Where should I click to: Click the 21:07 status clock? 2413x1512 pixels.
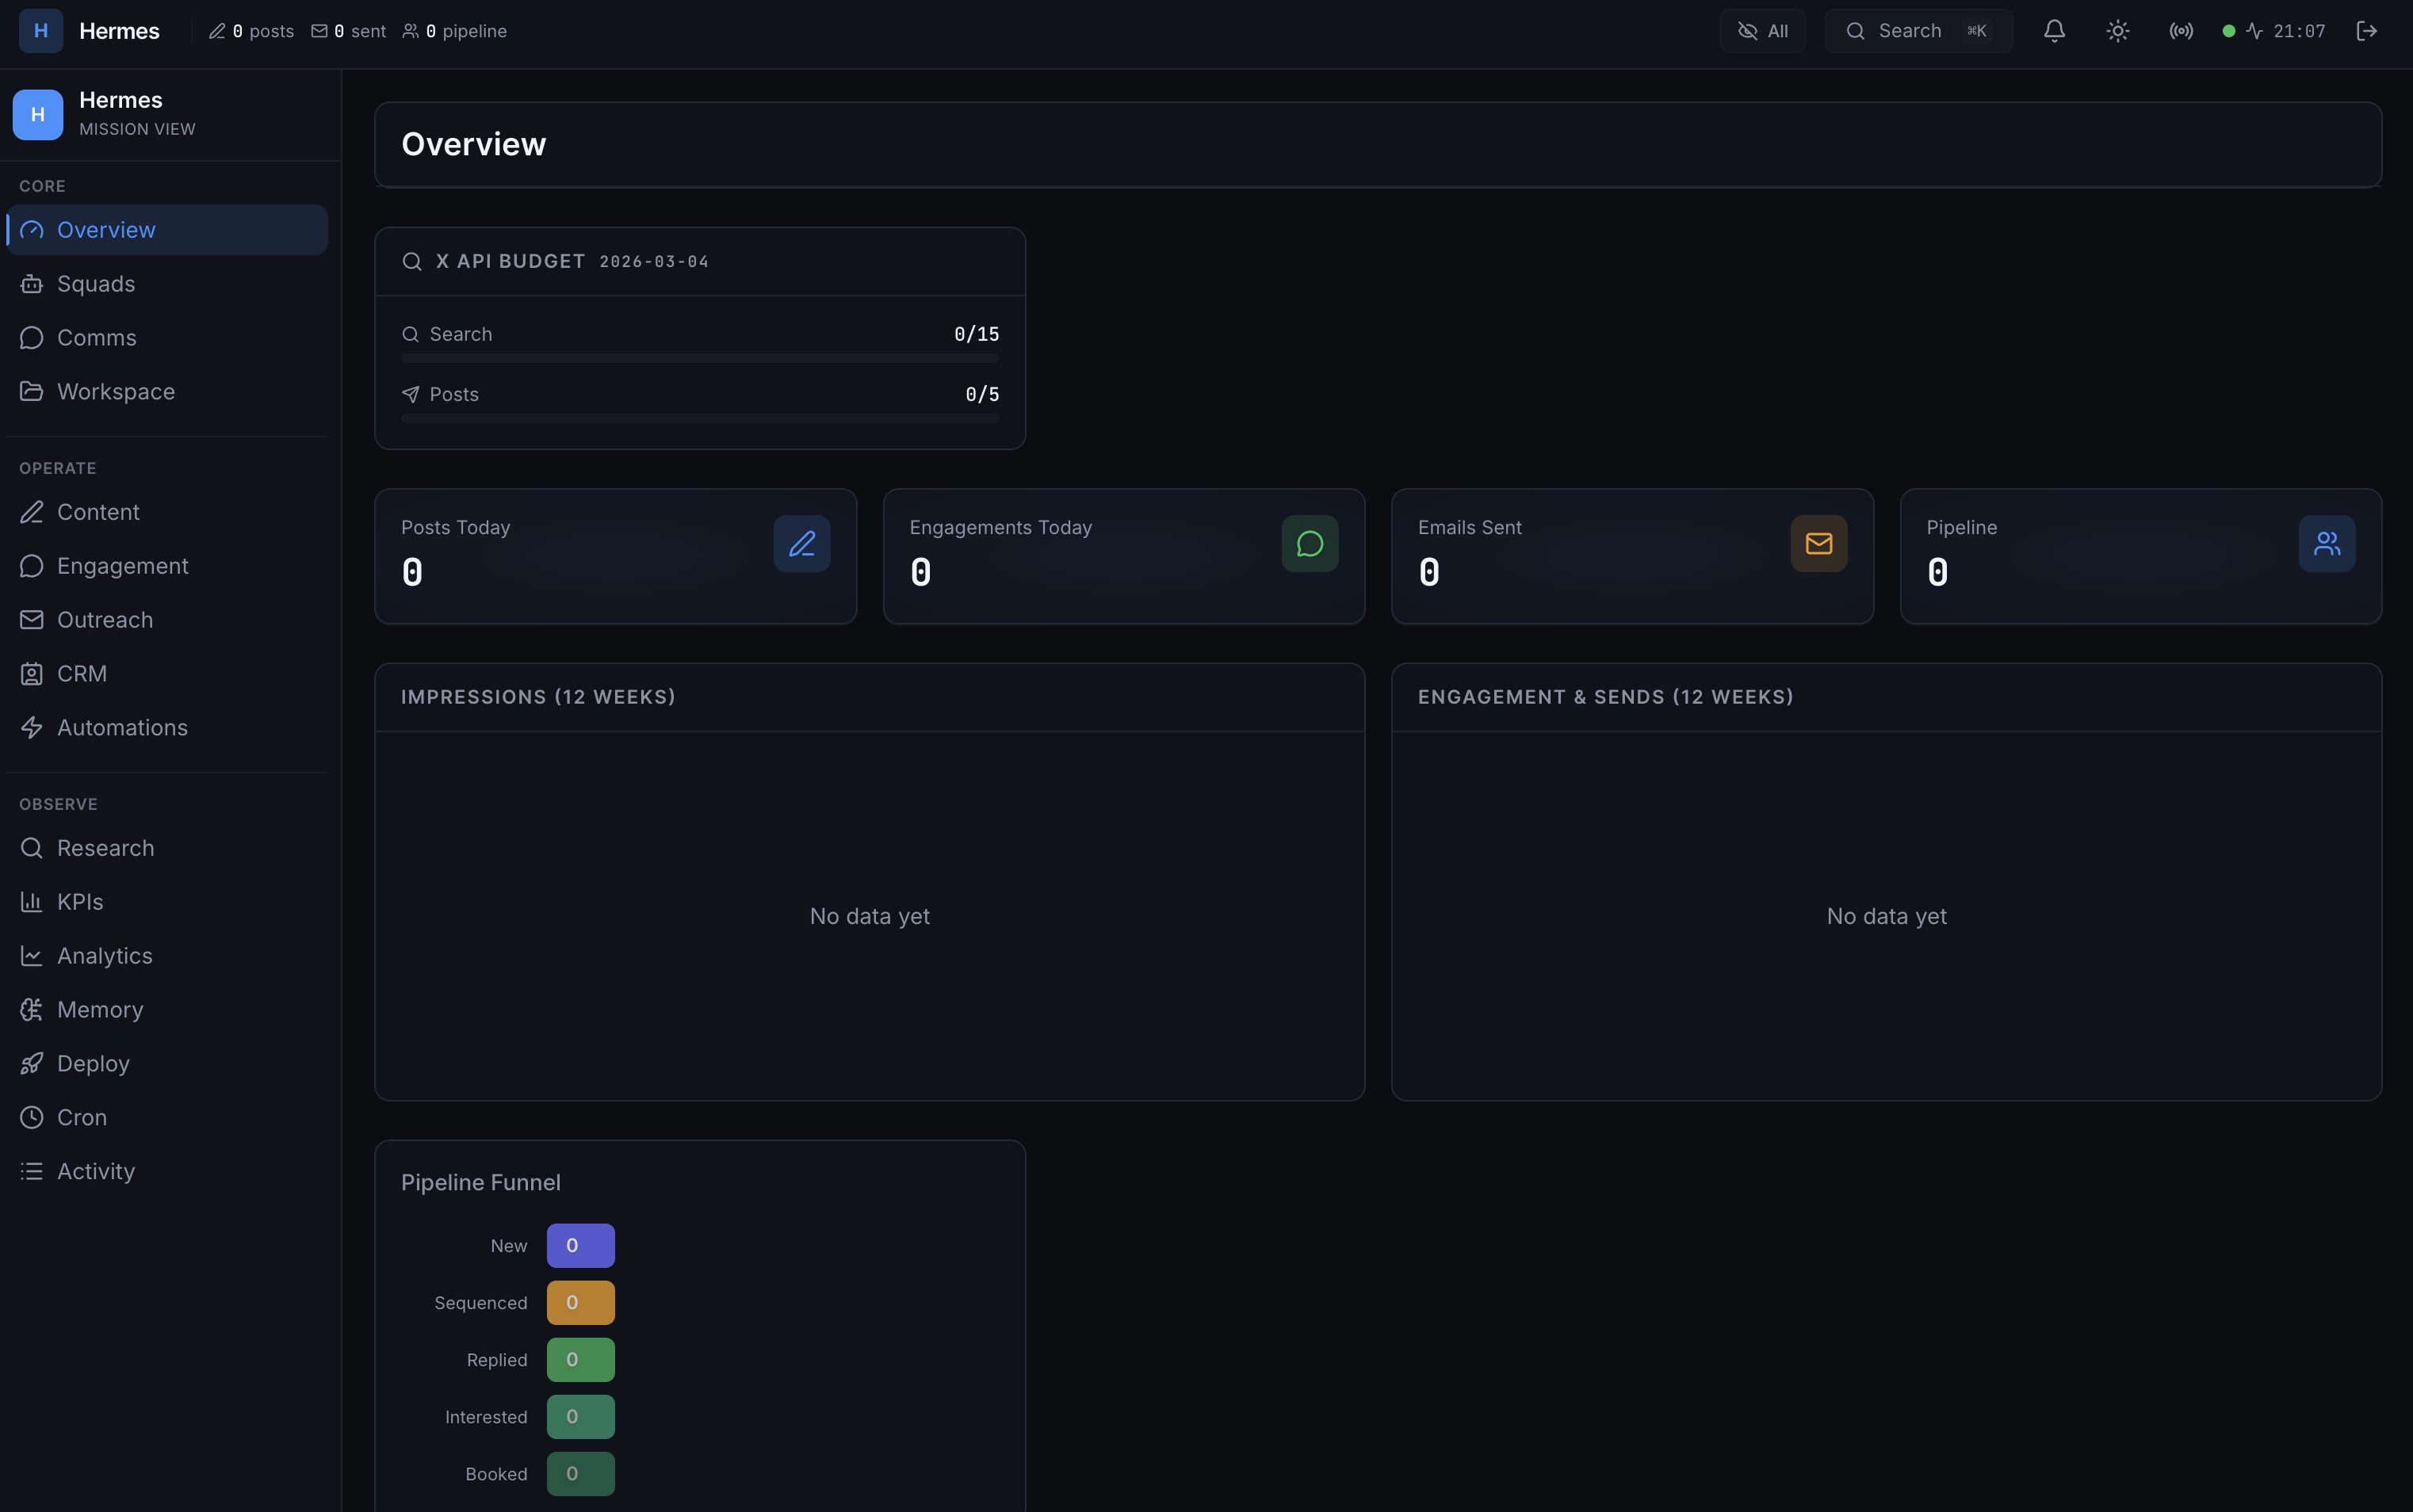pyautogui.click(x=2299, y=31)
